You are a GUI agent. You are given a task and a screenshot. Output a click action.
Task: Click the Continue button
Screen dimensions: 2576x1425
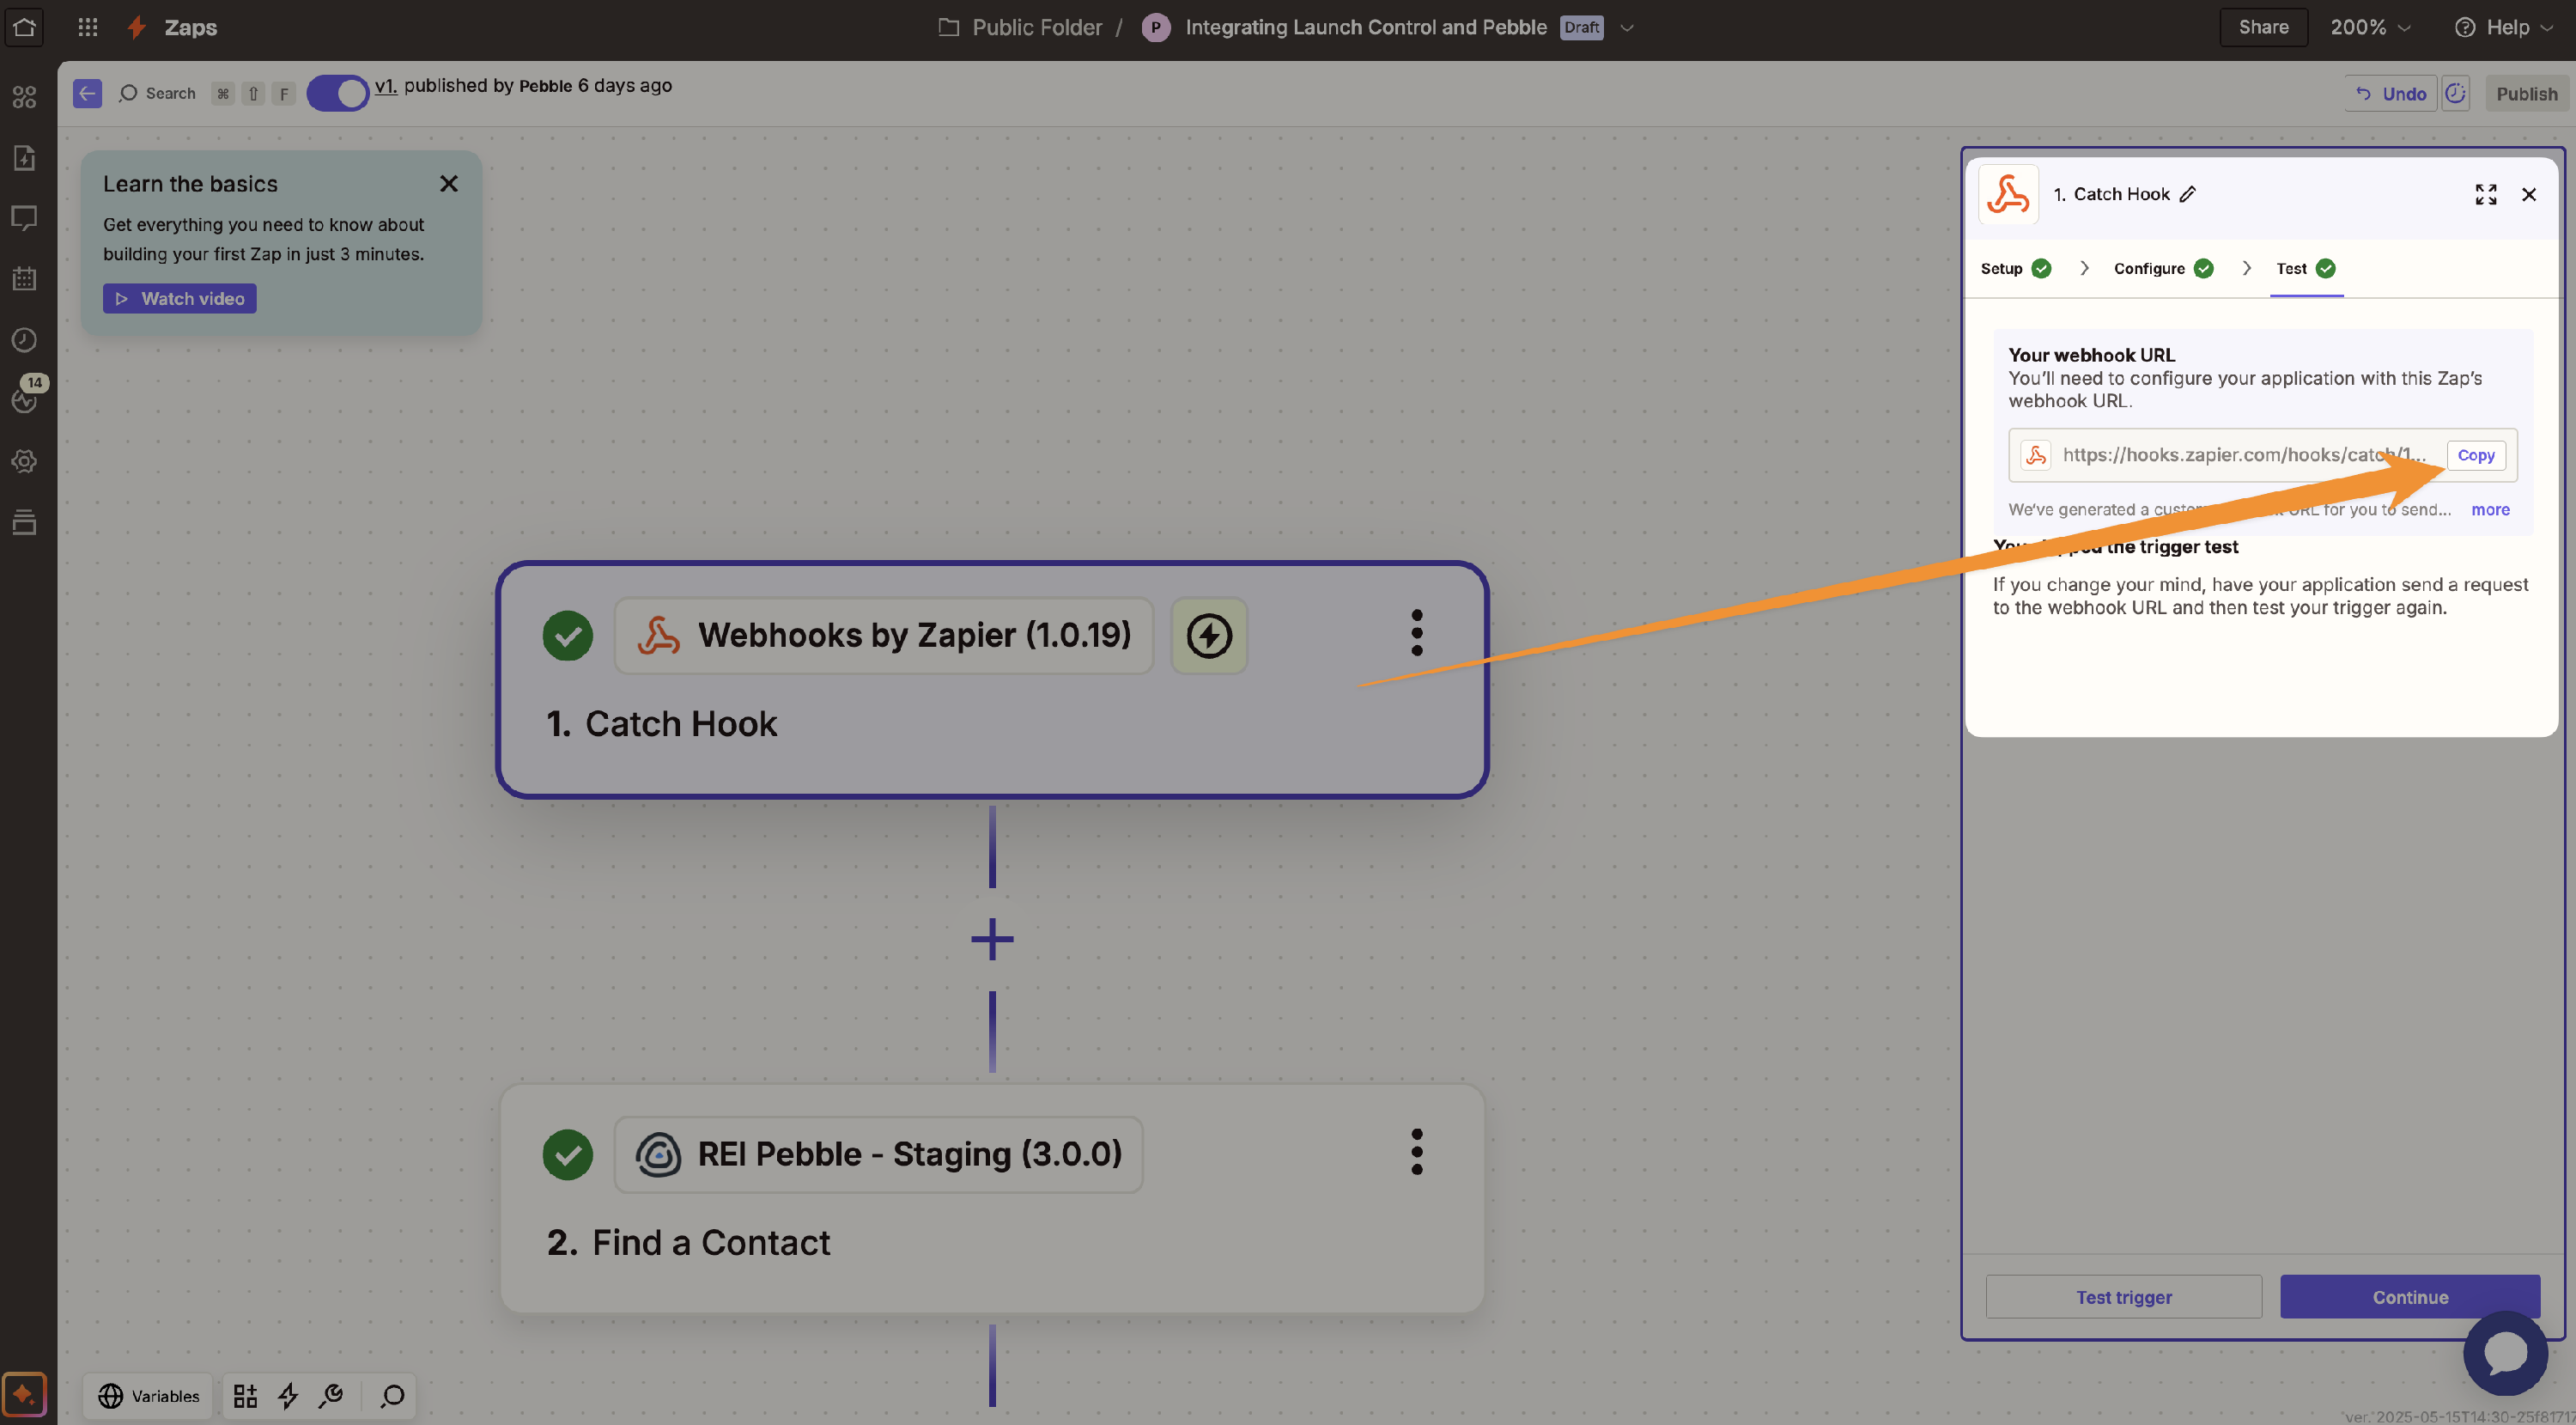pos(2409,1297)
